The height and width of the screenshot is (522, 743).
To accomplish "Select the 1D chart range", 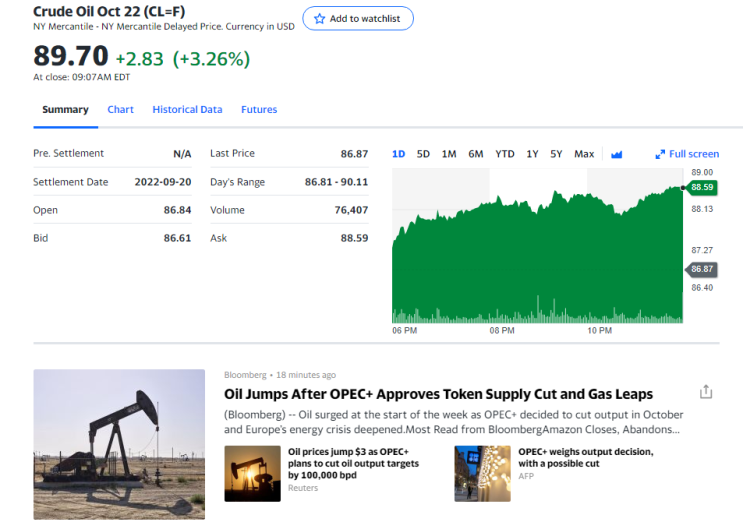I will [399, 154].
